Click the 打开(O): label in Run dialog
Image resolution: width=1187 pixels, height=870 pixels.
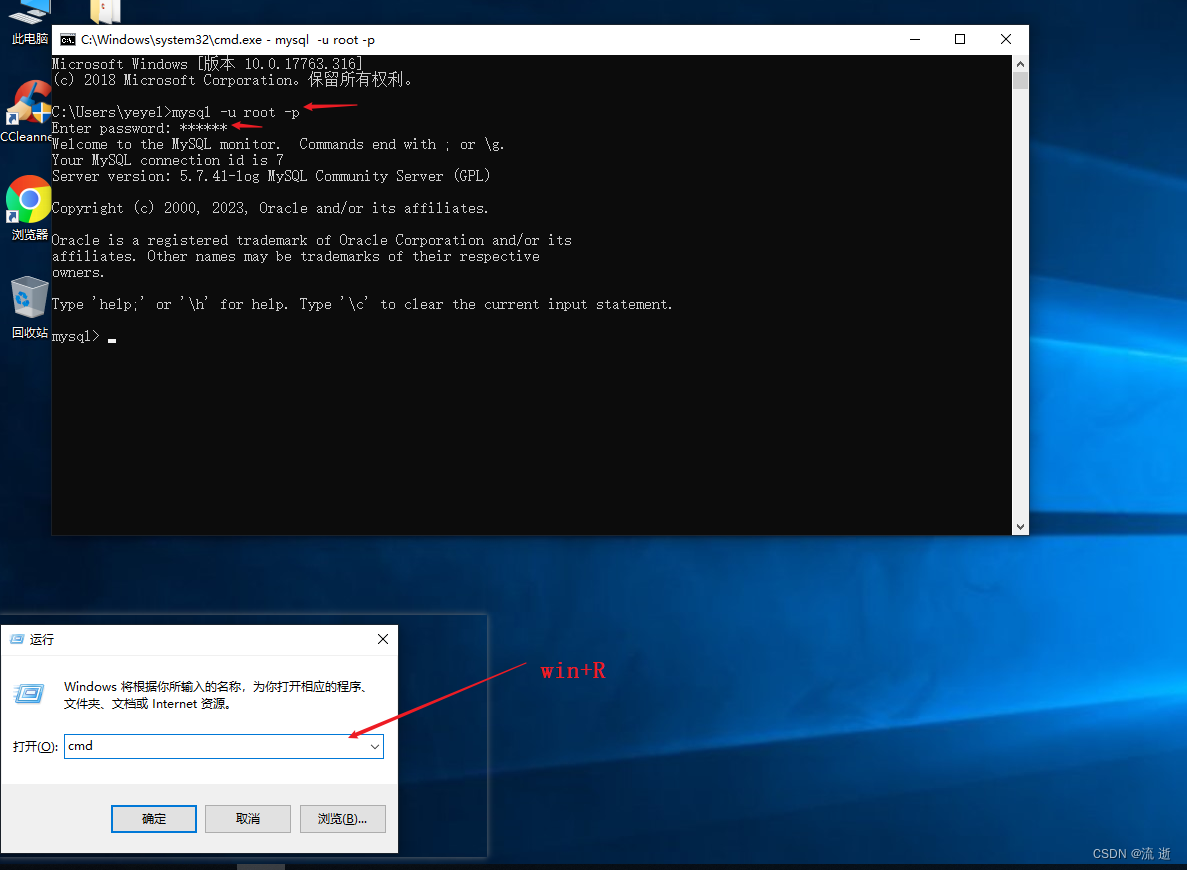(35, 747)
